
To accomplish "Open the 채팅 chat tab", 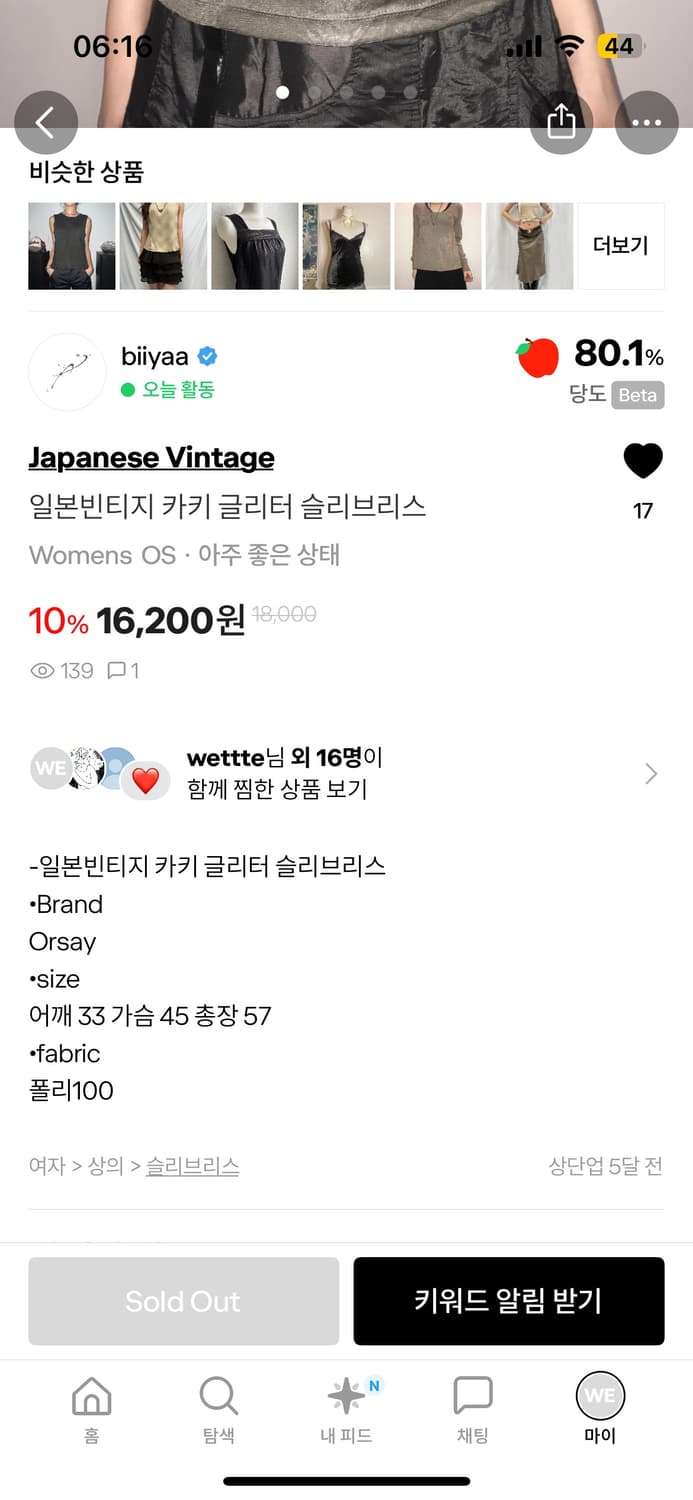I will click(473, 1408).
